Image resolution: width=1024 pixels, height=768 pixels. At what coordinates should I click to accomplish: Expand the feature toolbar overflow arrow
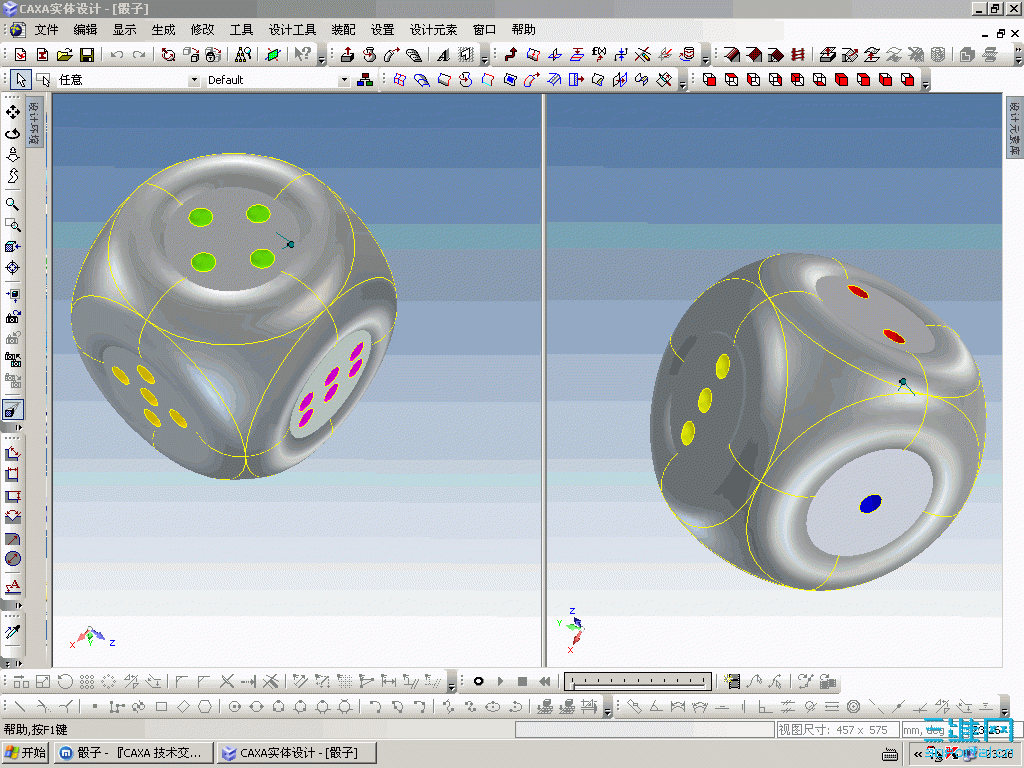tap(485, 59)
